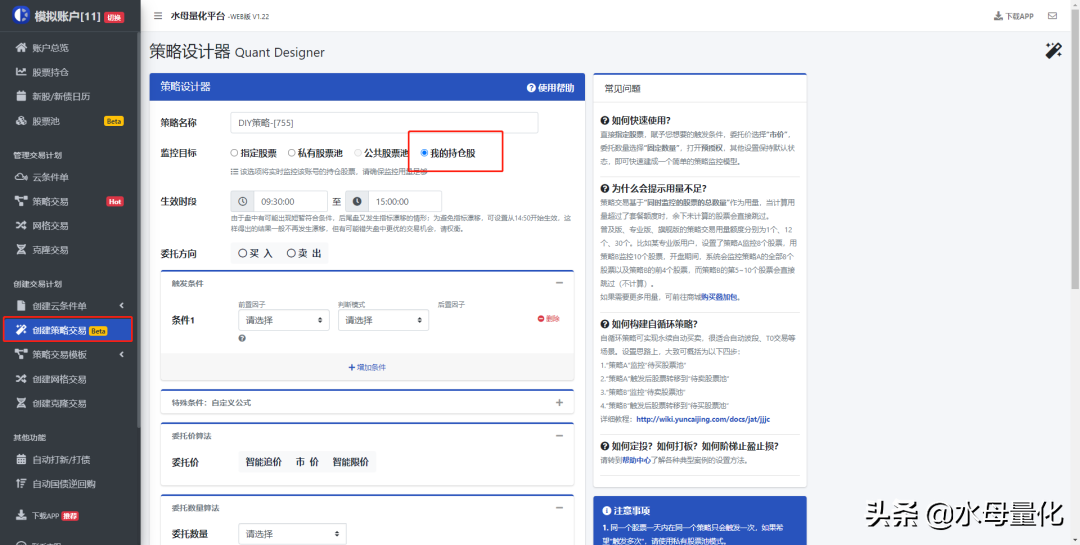Image resolution: width=1080 pixels, height=545 pixels.
Task: Click the magic wand icon at top right
Action: [1053, 50]
